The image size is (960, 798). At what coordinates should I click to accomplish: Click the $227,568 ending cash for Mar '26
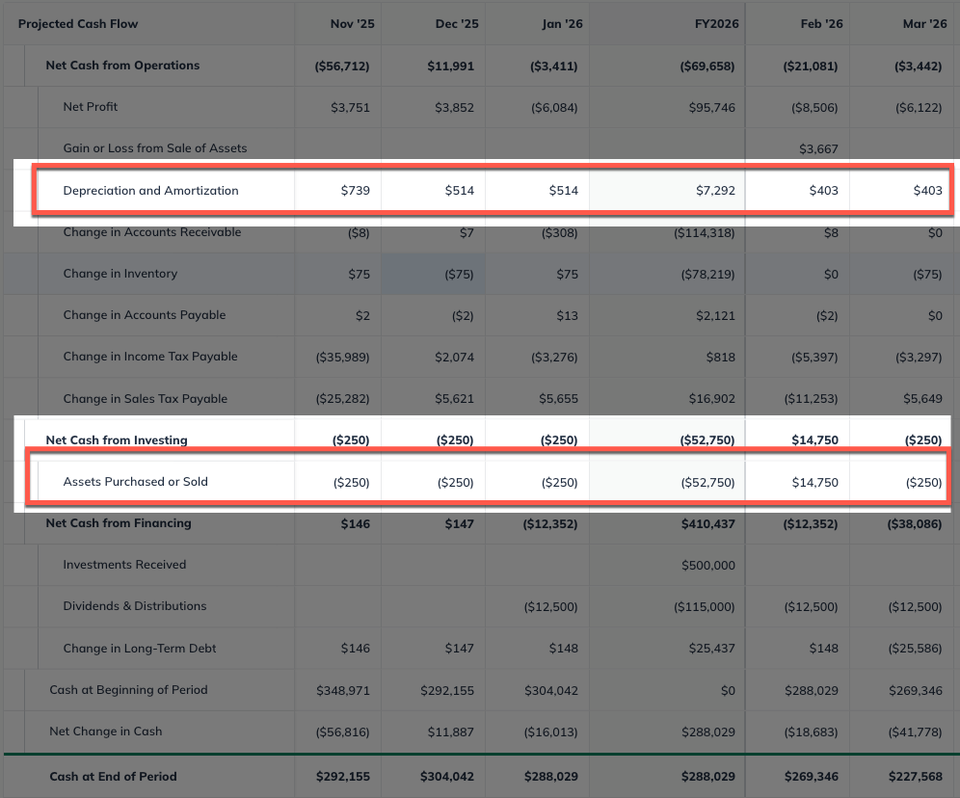(915, 777)
